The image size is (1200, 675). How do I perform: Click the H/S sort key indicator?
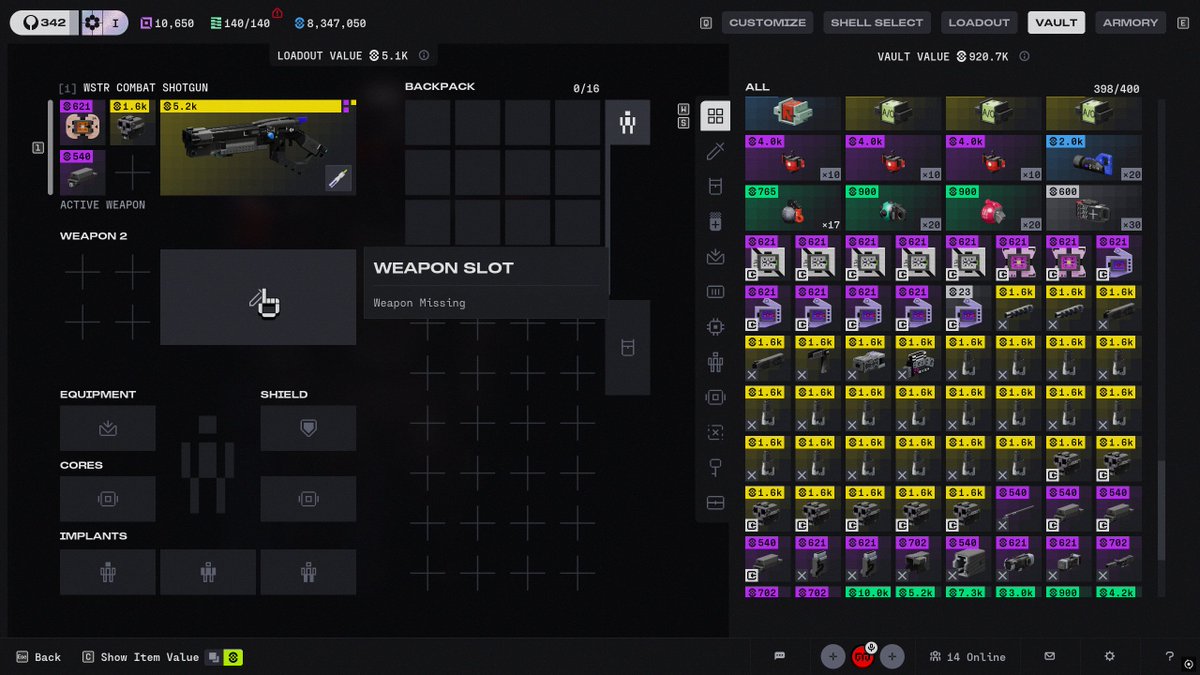(x=684, y=116)
